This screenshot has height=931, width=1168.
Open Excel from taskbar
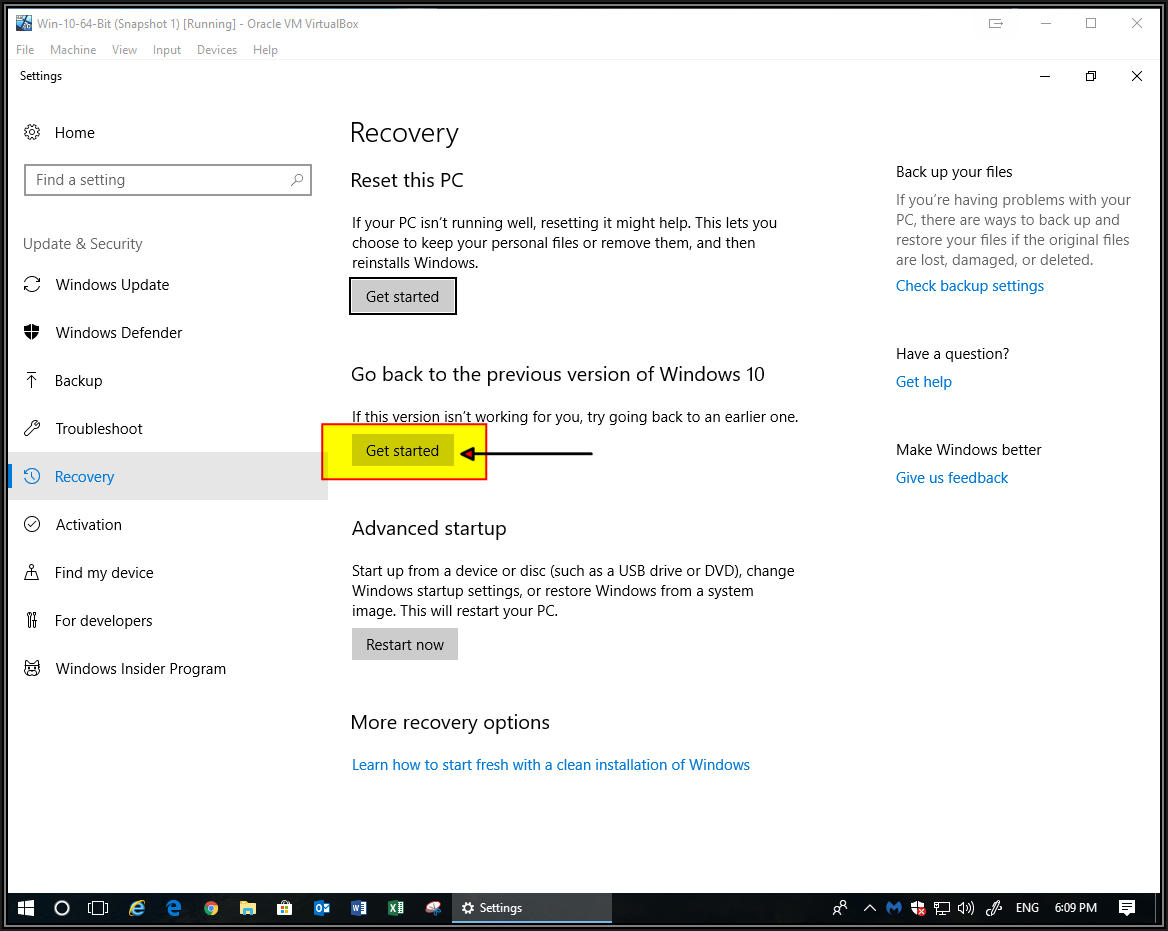[x=396, y=908]
